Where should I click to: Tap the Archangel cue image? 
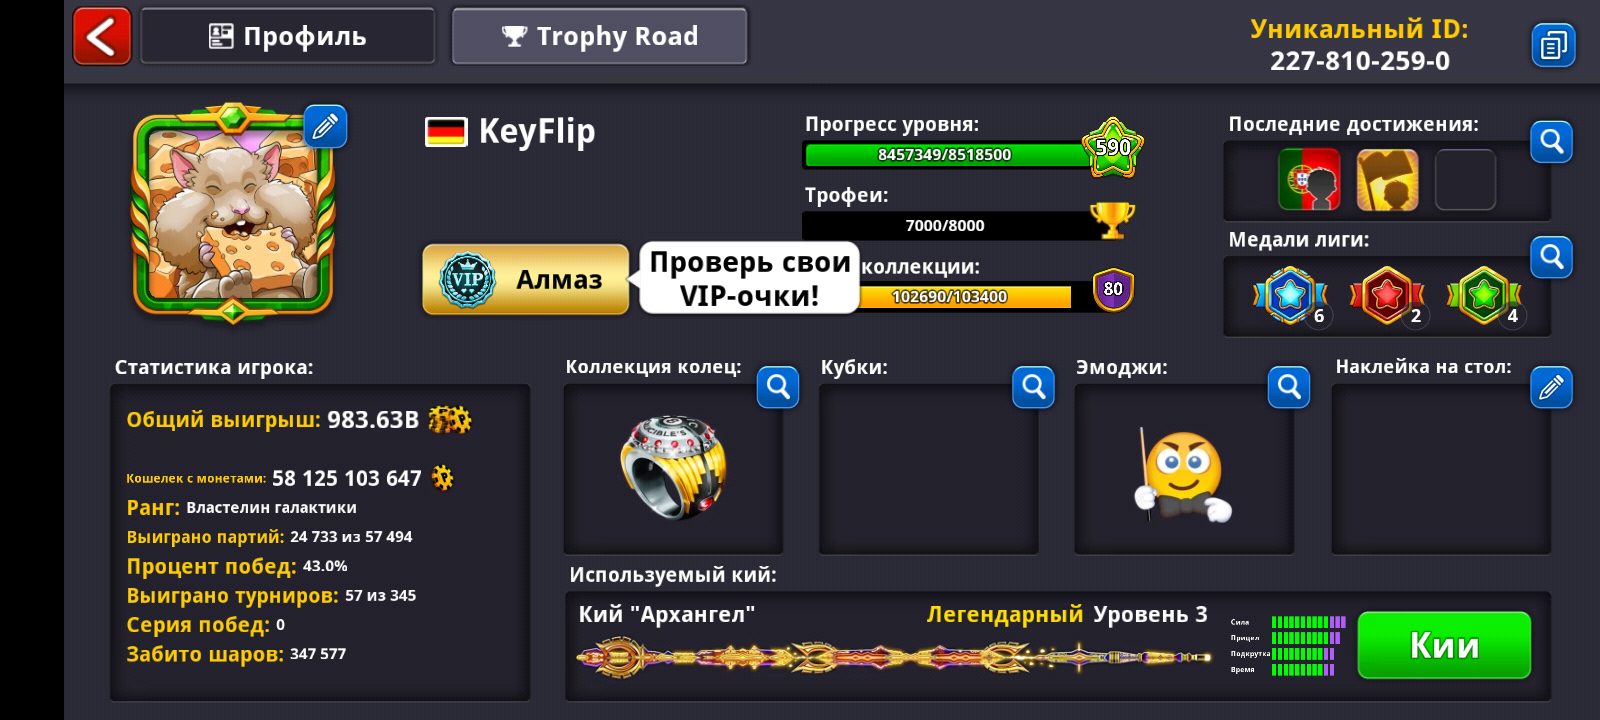(895, 657)
